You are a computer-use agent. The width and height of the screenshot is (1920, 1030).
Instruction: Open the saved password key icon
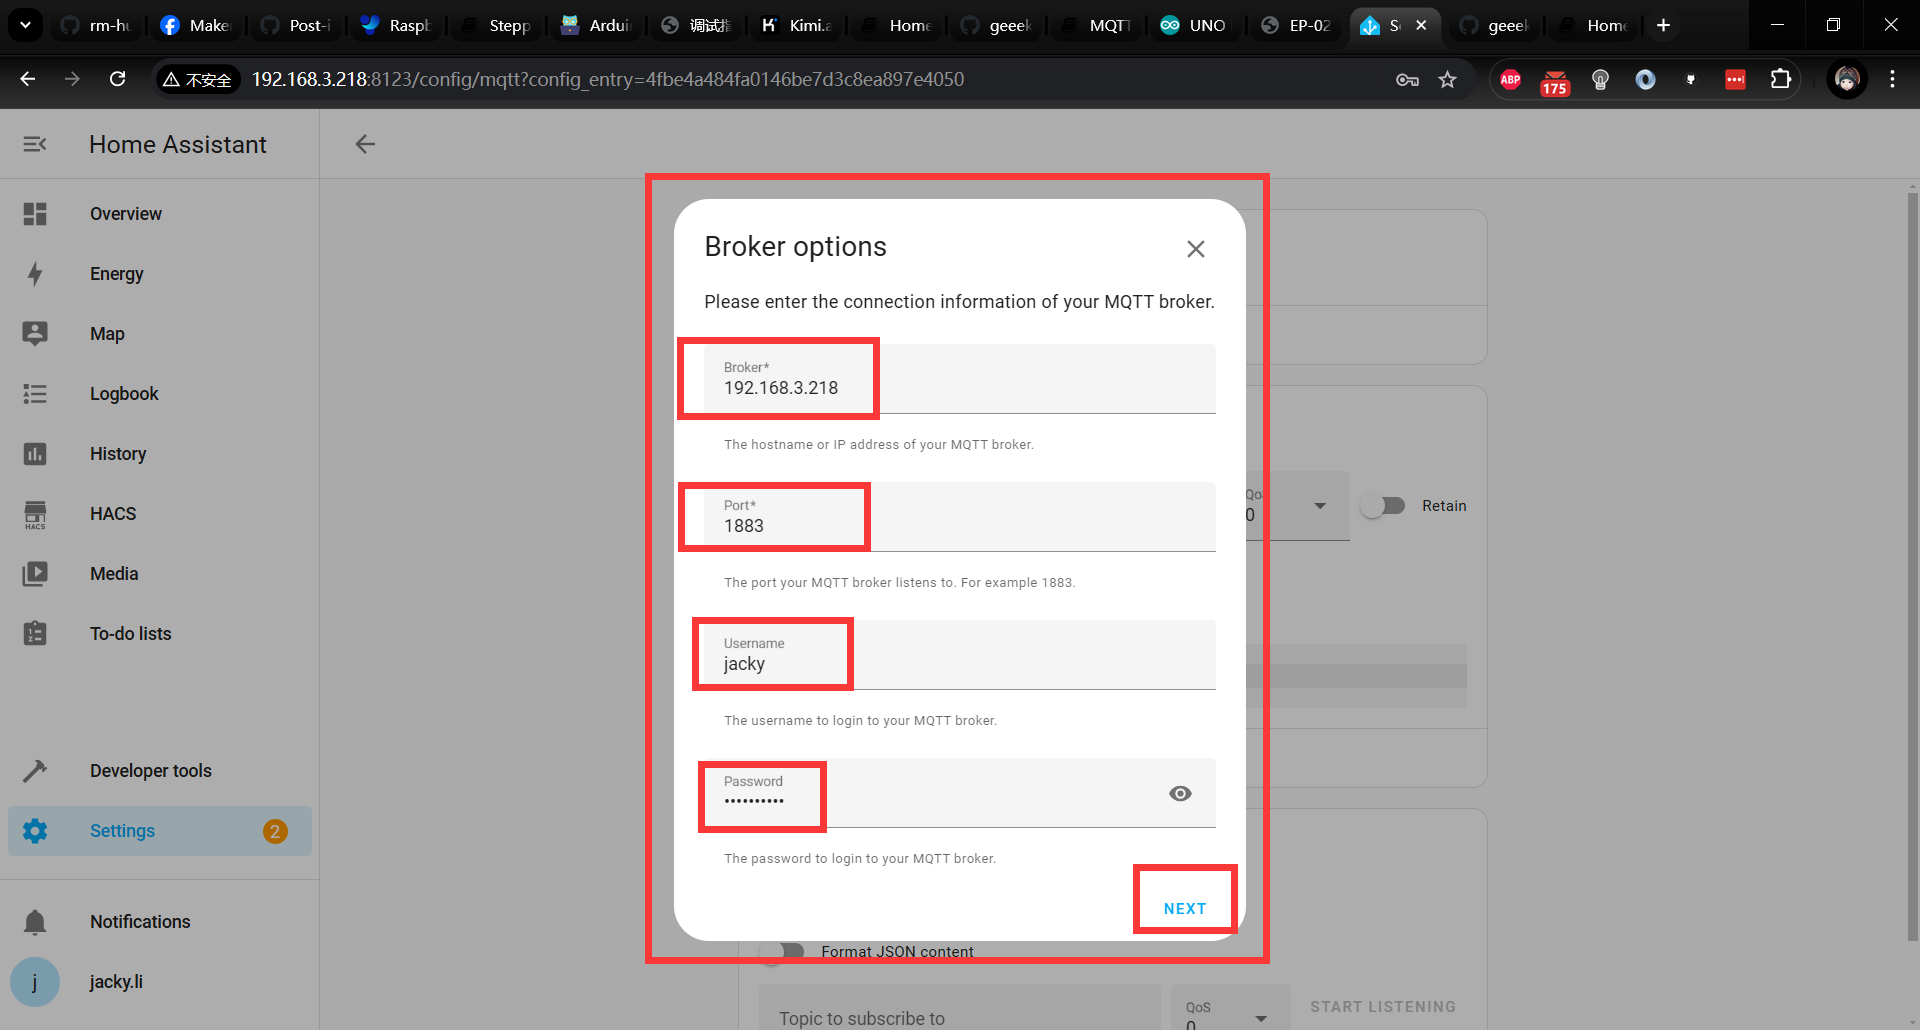[1407, 79]
